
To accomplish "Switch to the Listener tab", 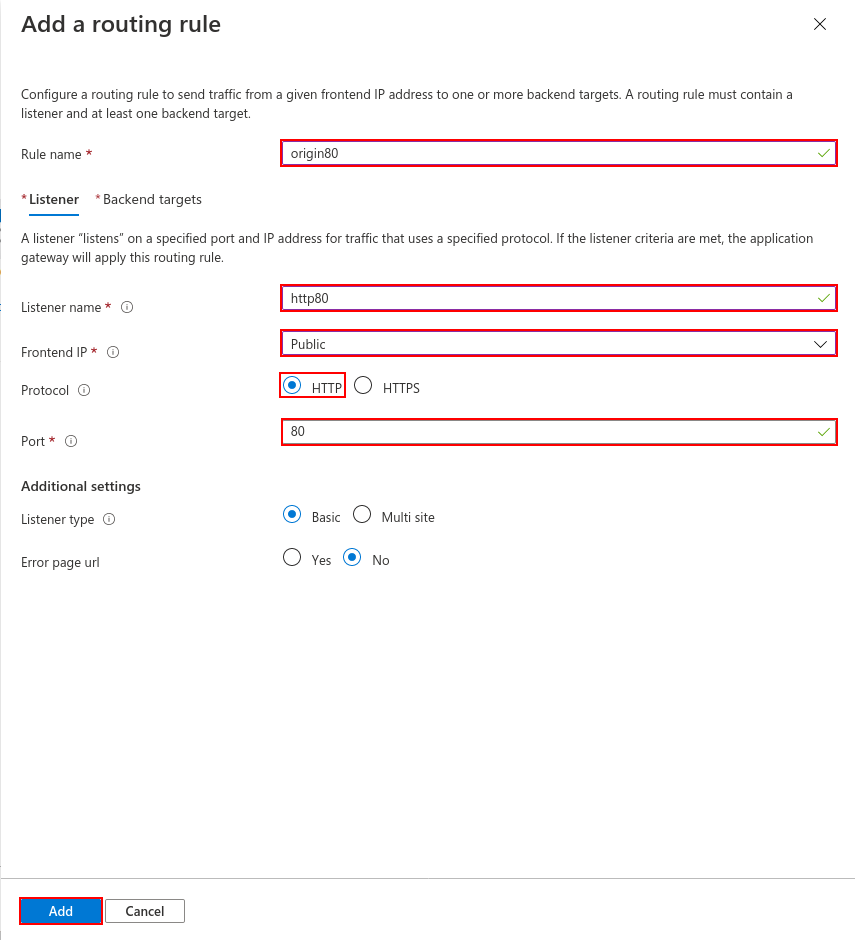I will tap(50, 200).
